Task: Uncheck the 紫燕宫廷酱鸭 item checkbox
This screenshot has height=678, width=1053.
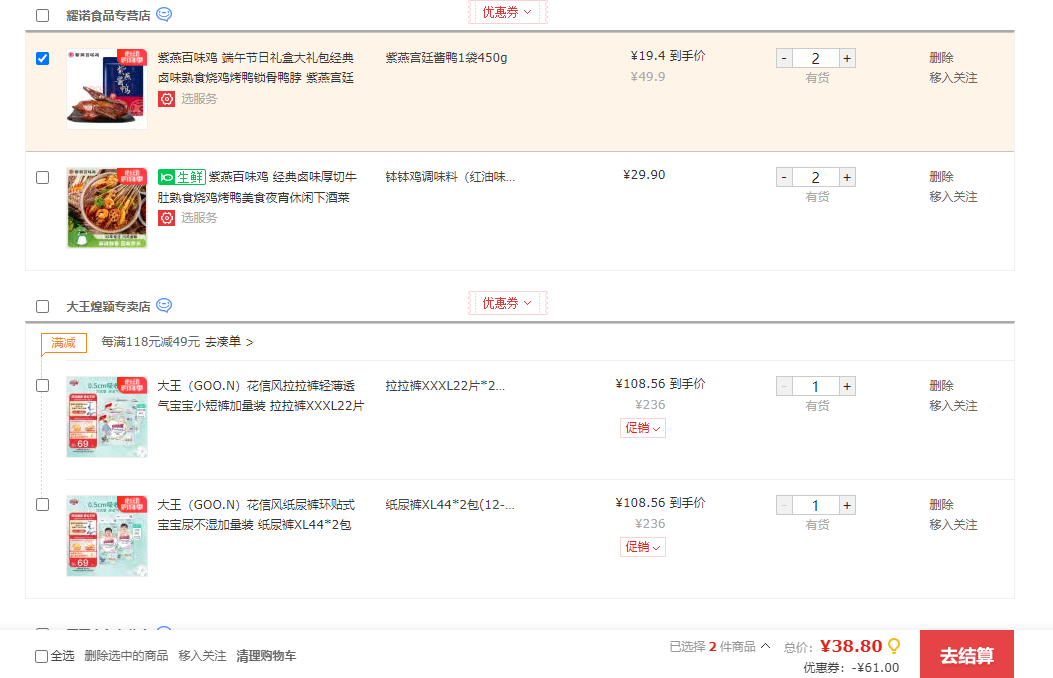Action: (x=42, y=58)
